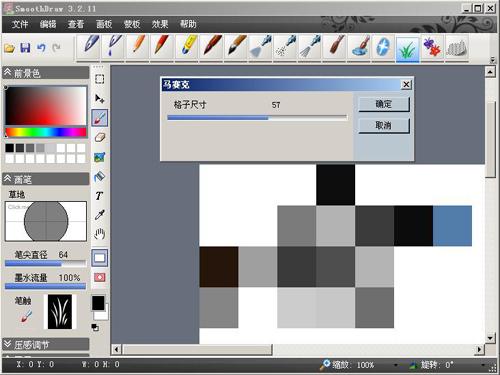
Task: Open the 文件 menu
Action: [20, 24]
